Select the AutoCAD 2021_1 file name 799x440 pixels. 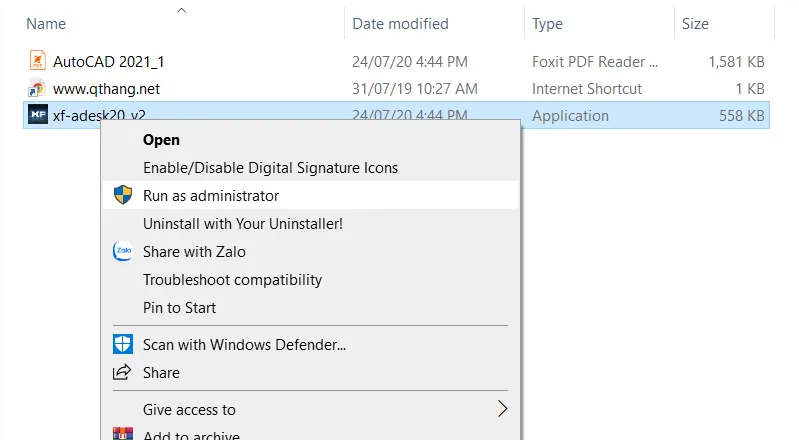(x=109, y=61)
